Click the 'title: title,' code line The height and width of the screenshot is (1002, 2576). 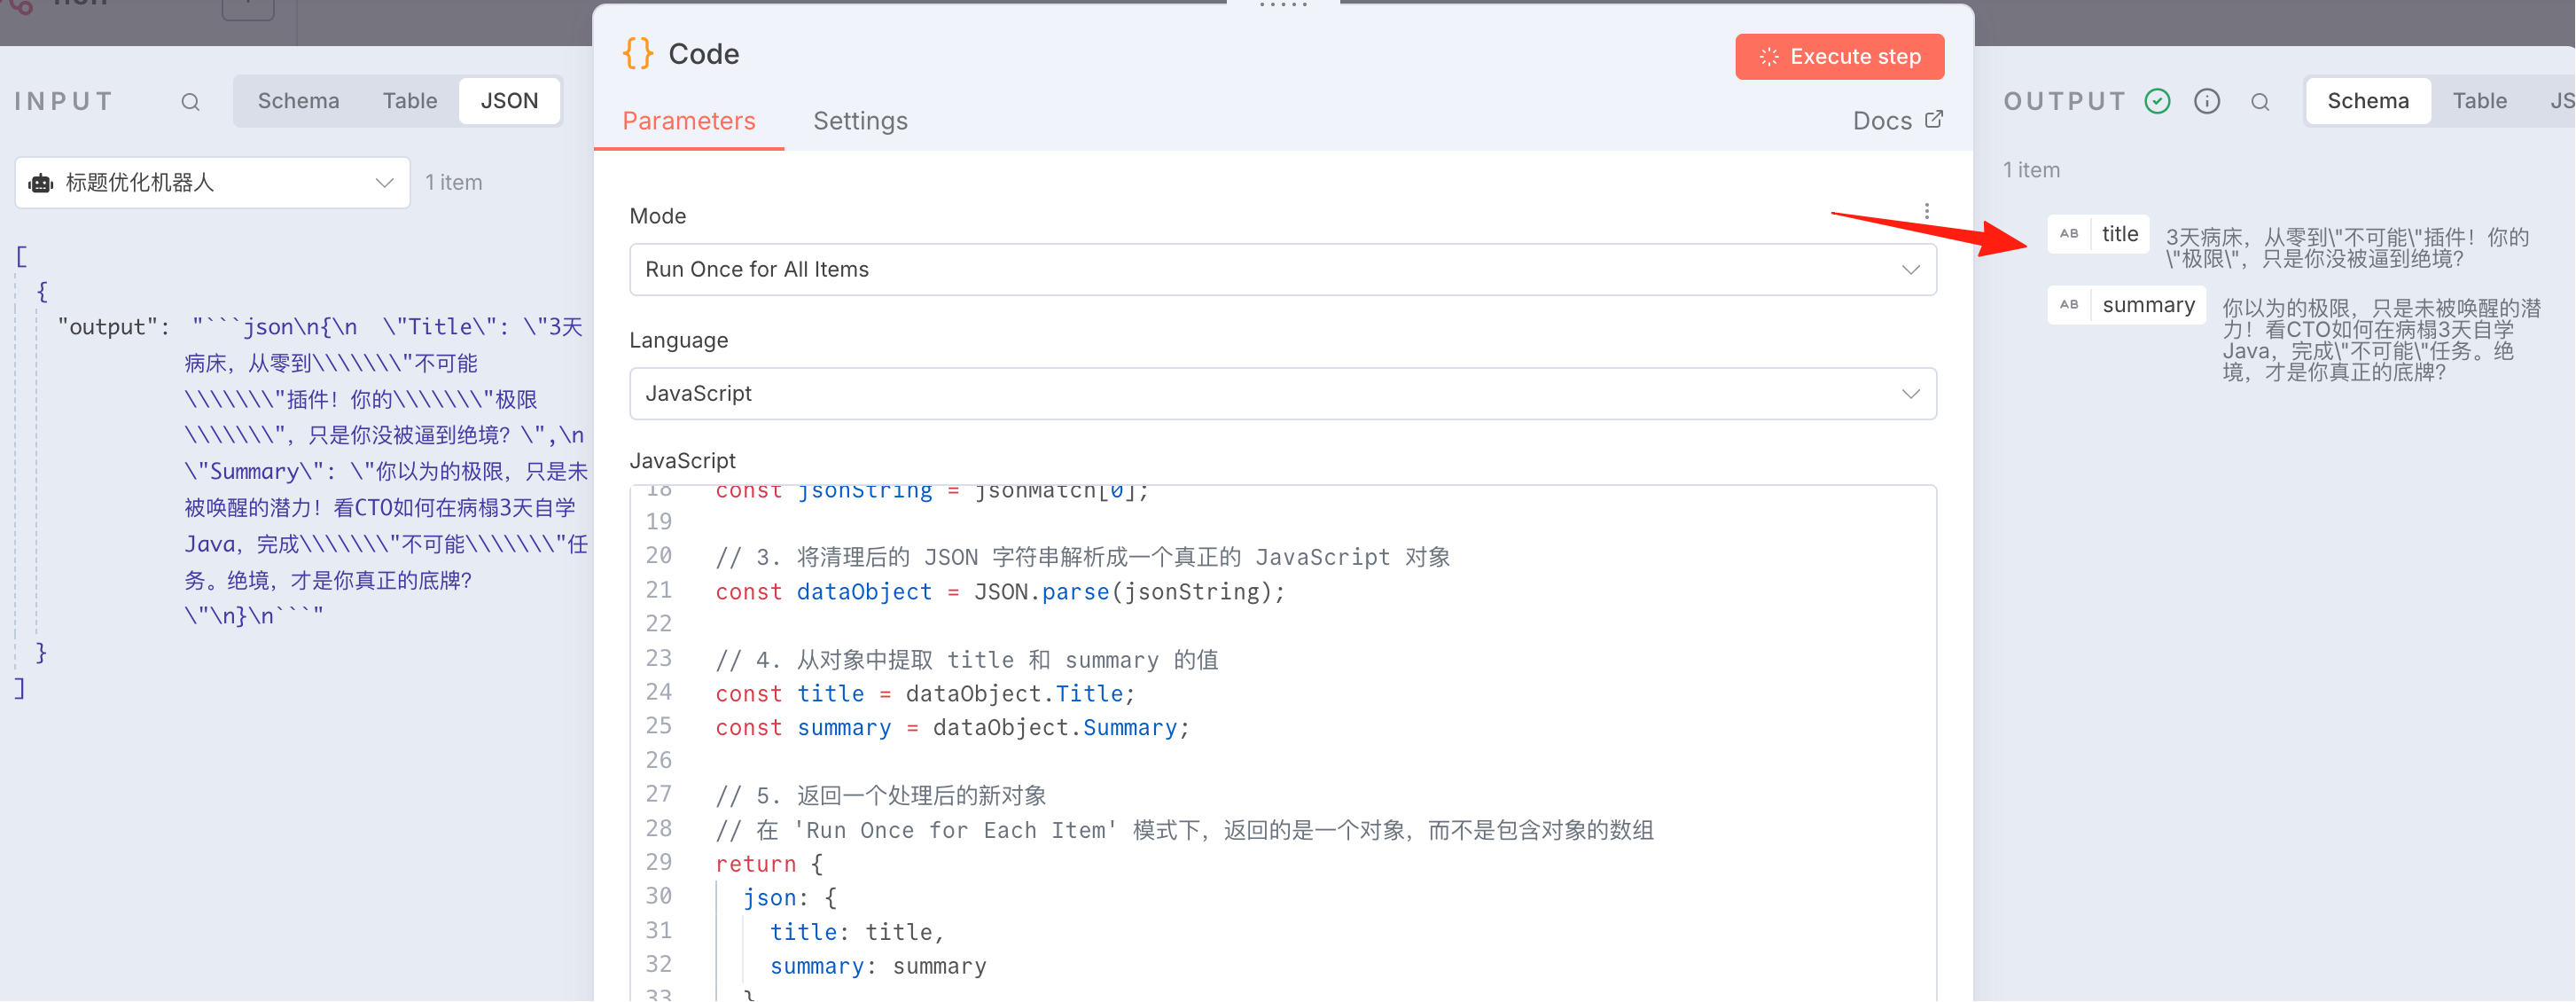(857, 932)
